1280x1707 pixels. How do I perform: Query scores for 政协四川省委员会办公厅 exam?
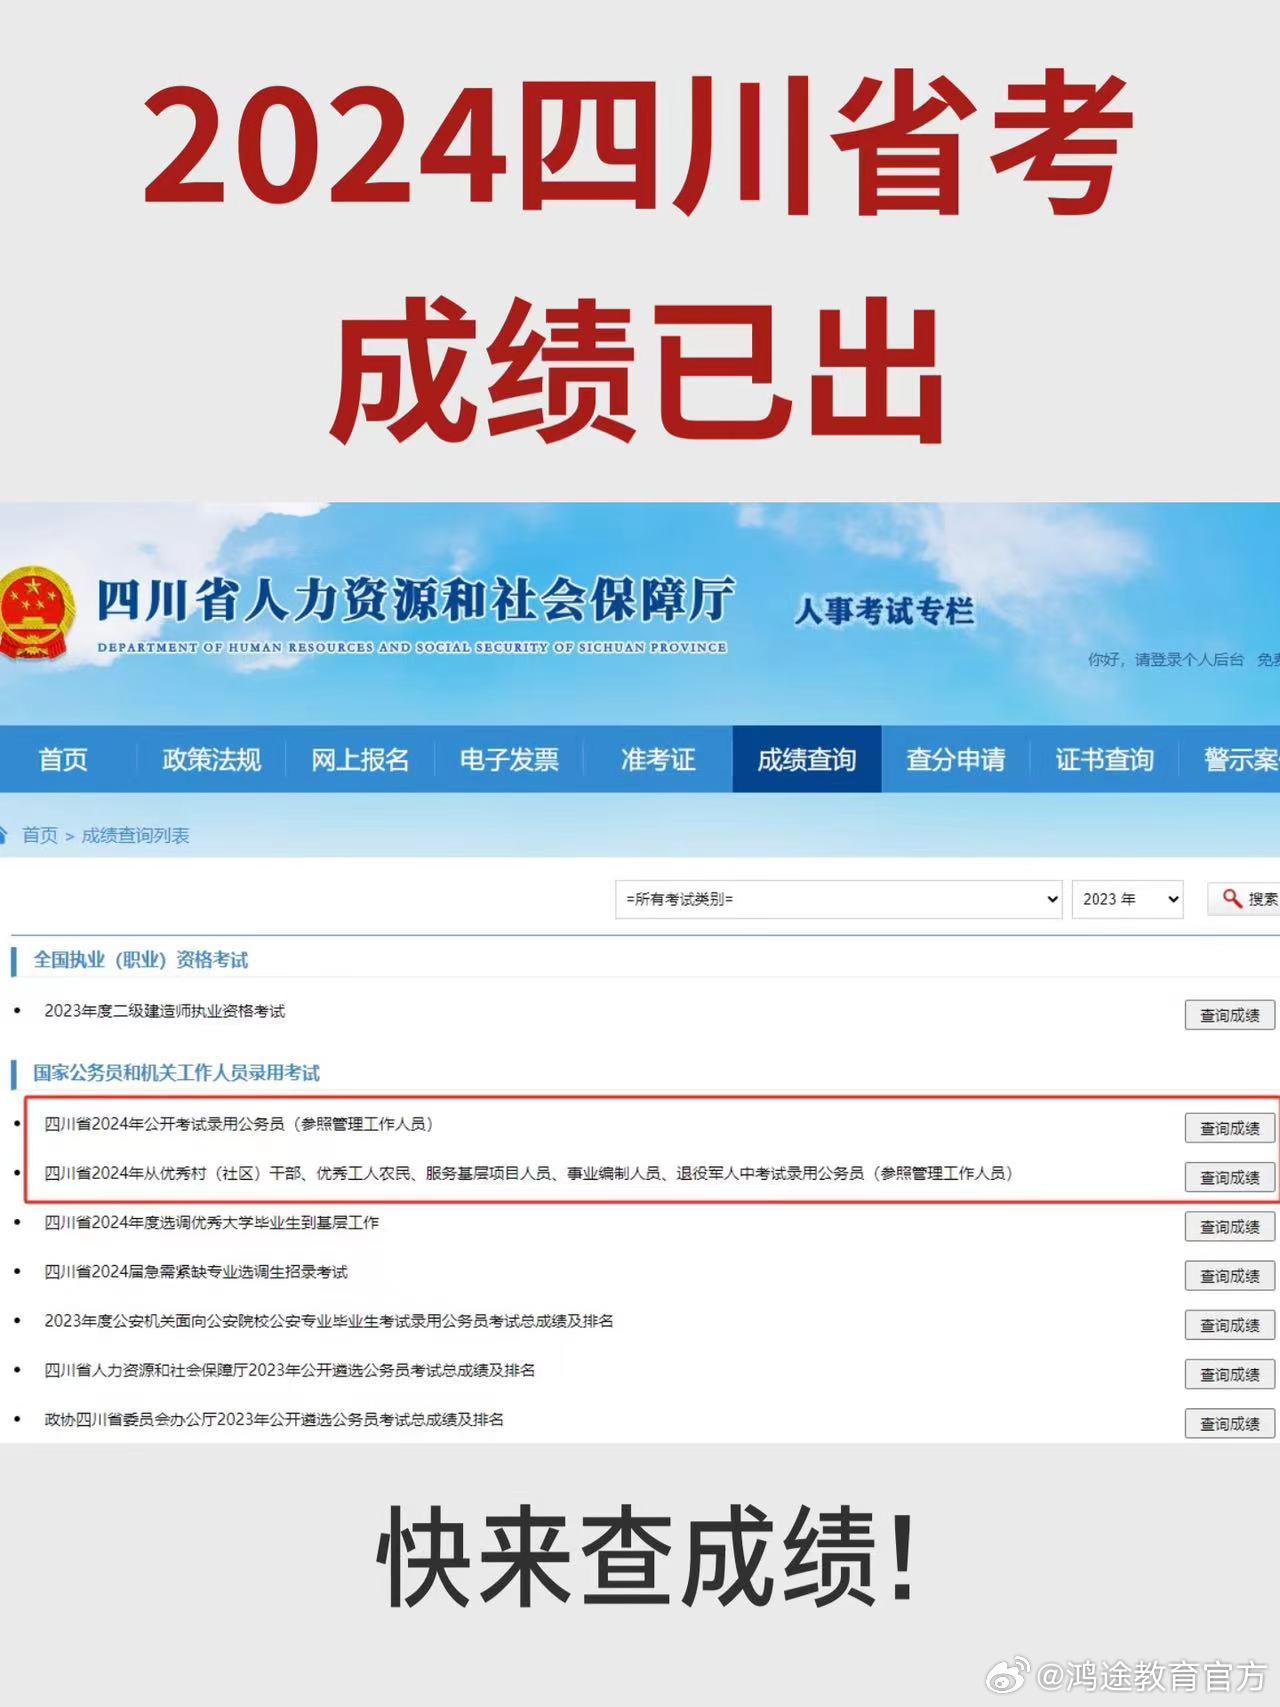[x=1230, y=1423]
